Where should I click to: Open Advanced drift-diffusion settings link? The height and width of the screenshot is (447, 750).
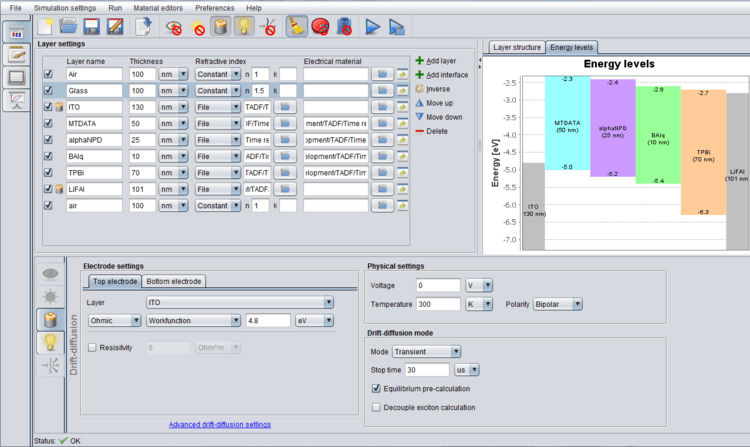(219, 424)
